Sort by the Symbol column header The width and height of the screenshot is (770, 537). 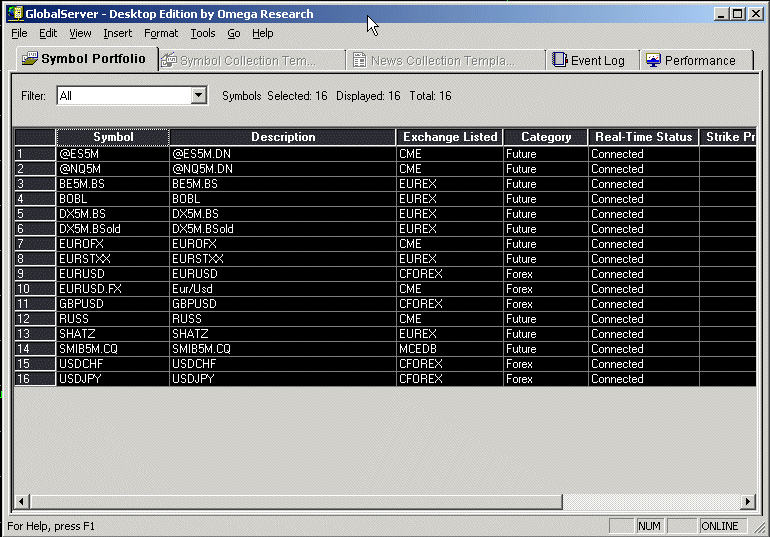(113, 137)
